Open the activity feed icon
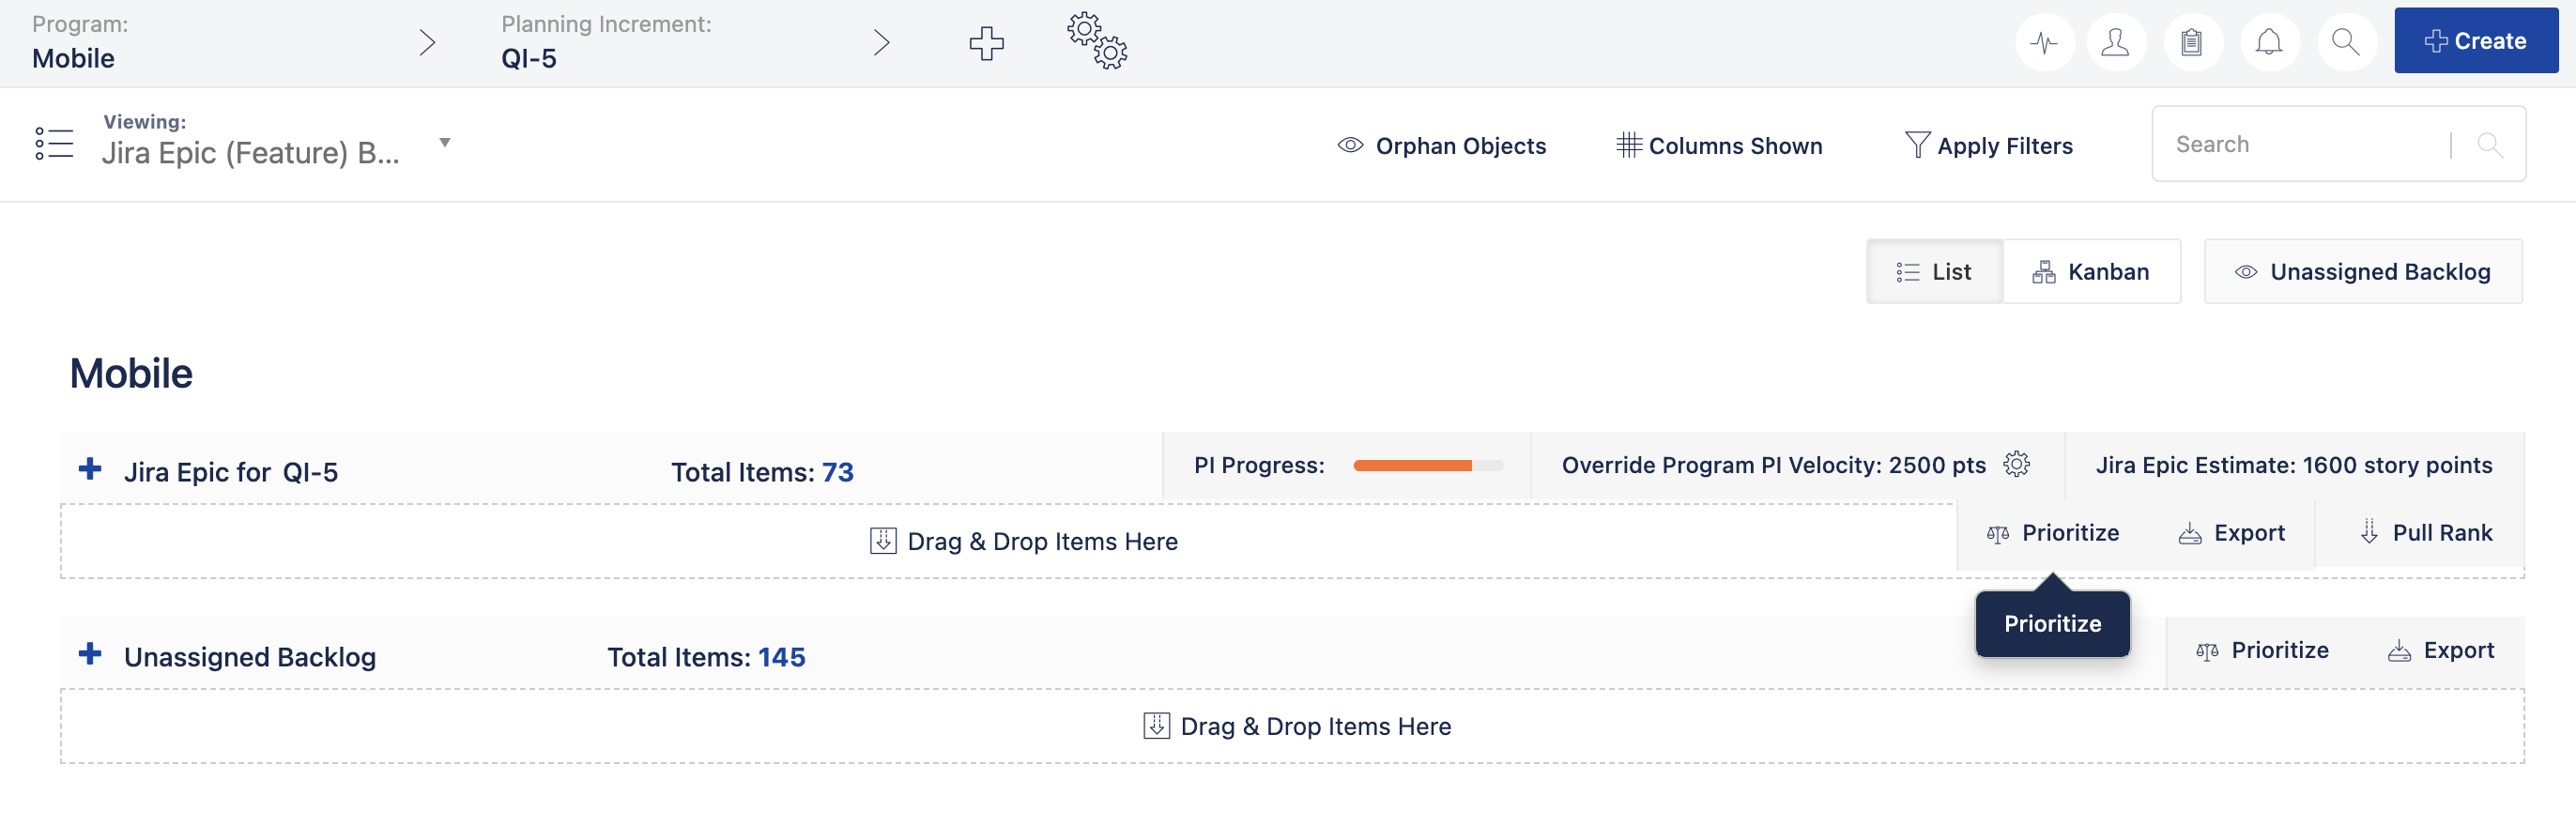This screenshot has width=2576, height=826. tap(2044, 42)
